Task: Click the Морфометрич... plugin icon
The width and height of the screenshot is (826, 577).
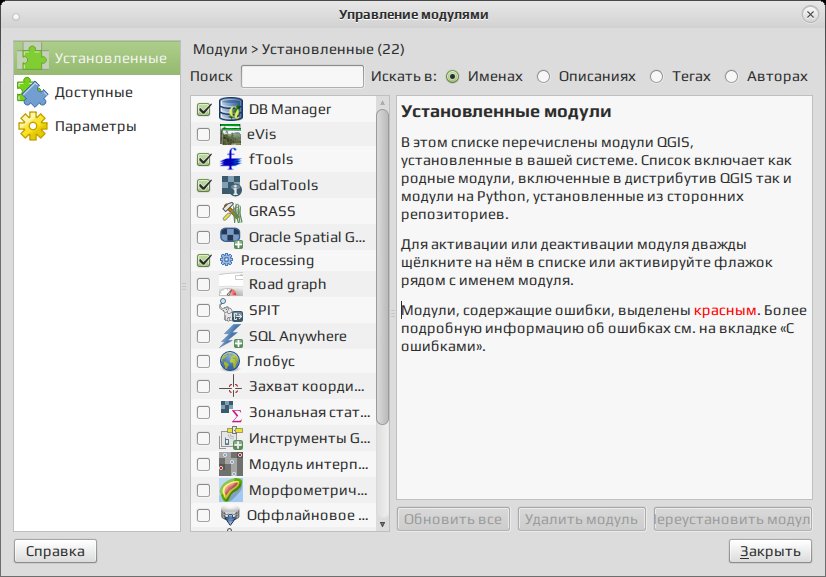Action: pyautogui.click(x=231, y=490)
